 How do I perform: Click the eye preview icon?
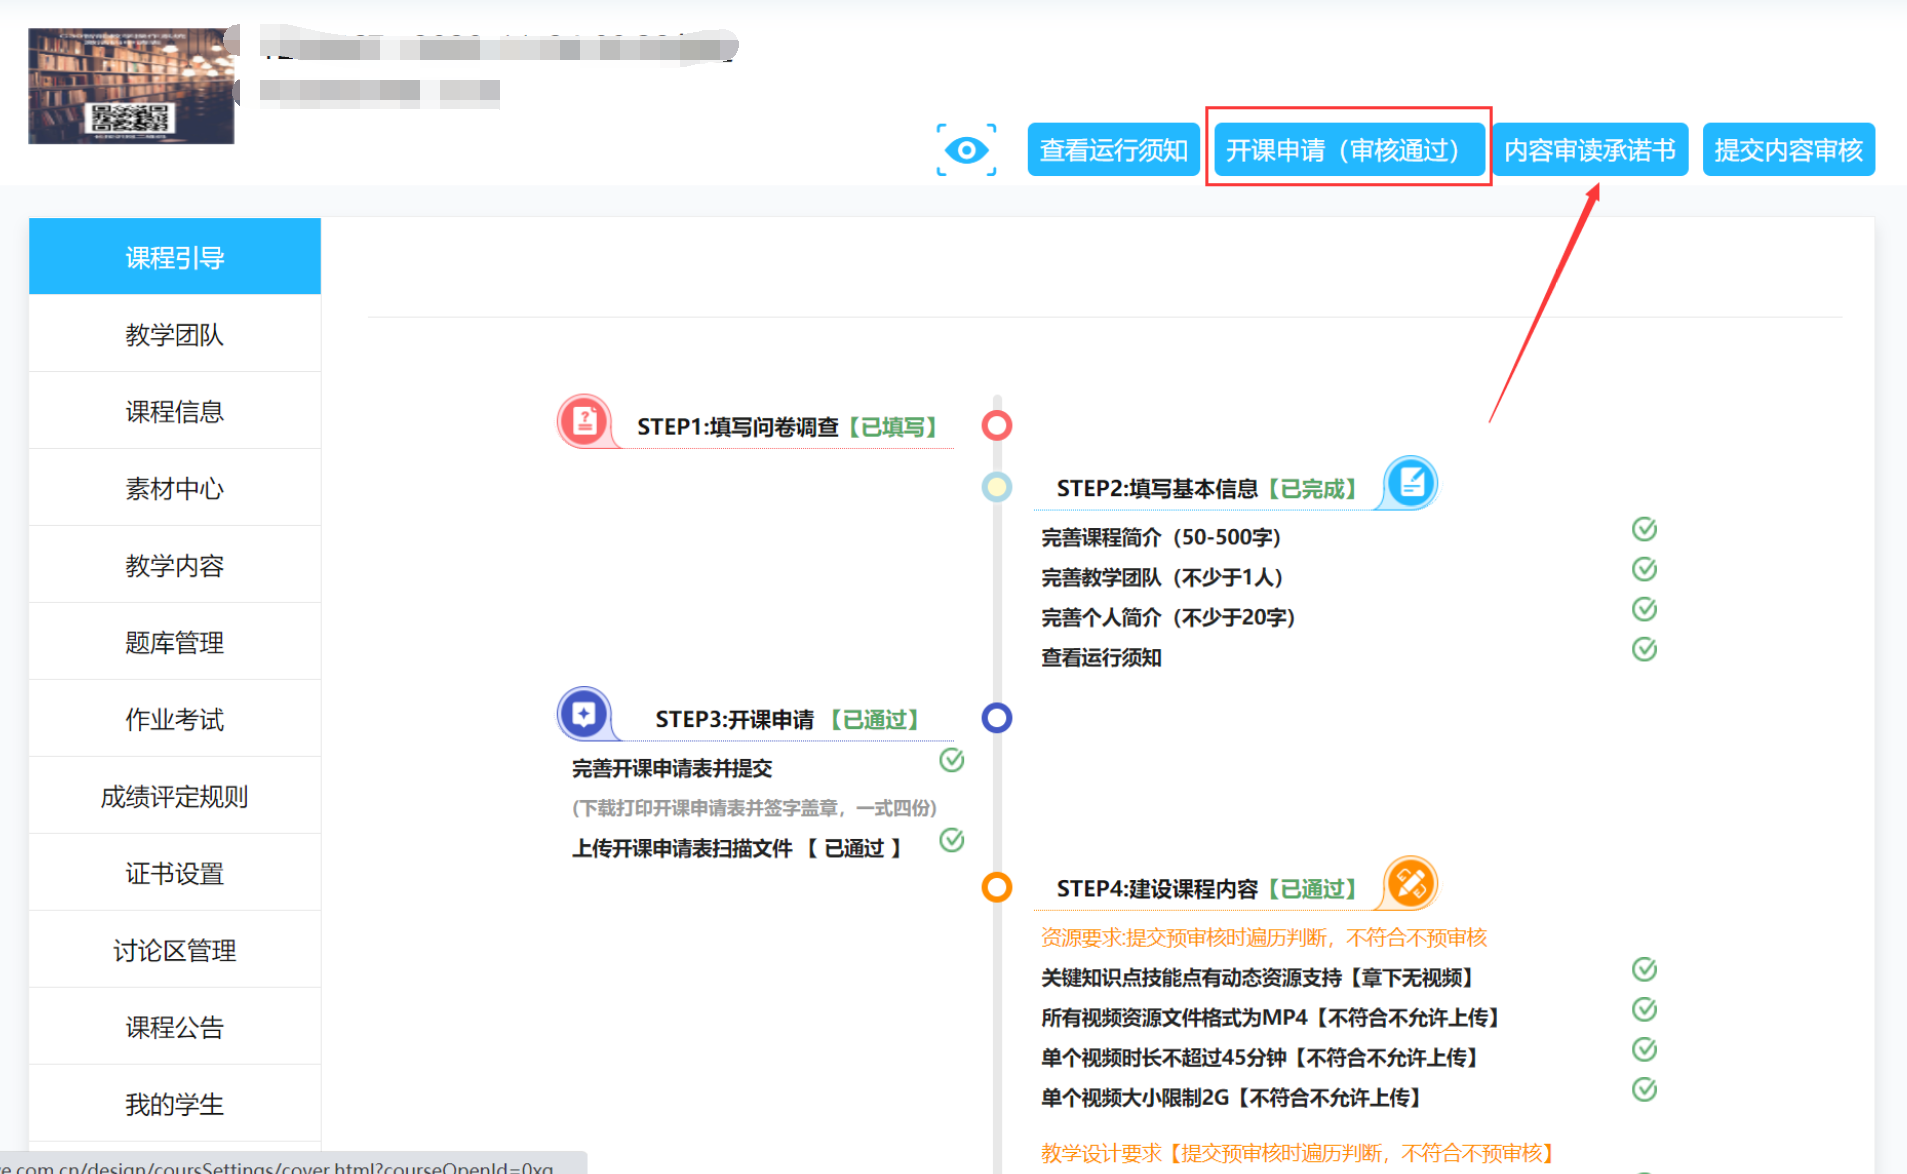point(966,150)
